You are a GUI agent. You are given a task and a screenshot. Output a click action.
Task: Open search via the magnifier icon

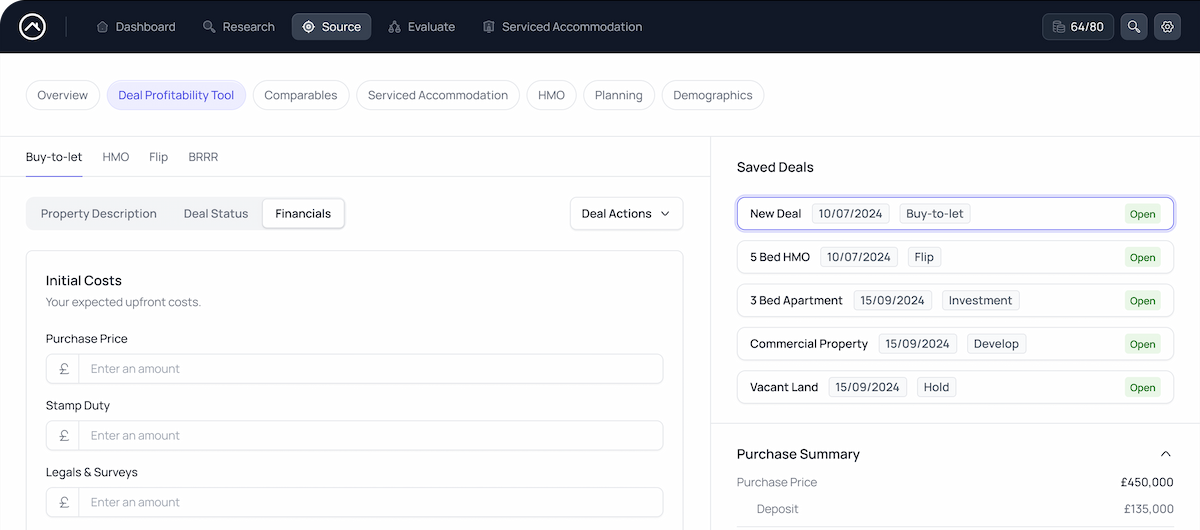pyautogui.click(x=1133, y=27)
